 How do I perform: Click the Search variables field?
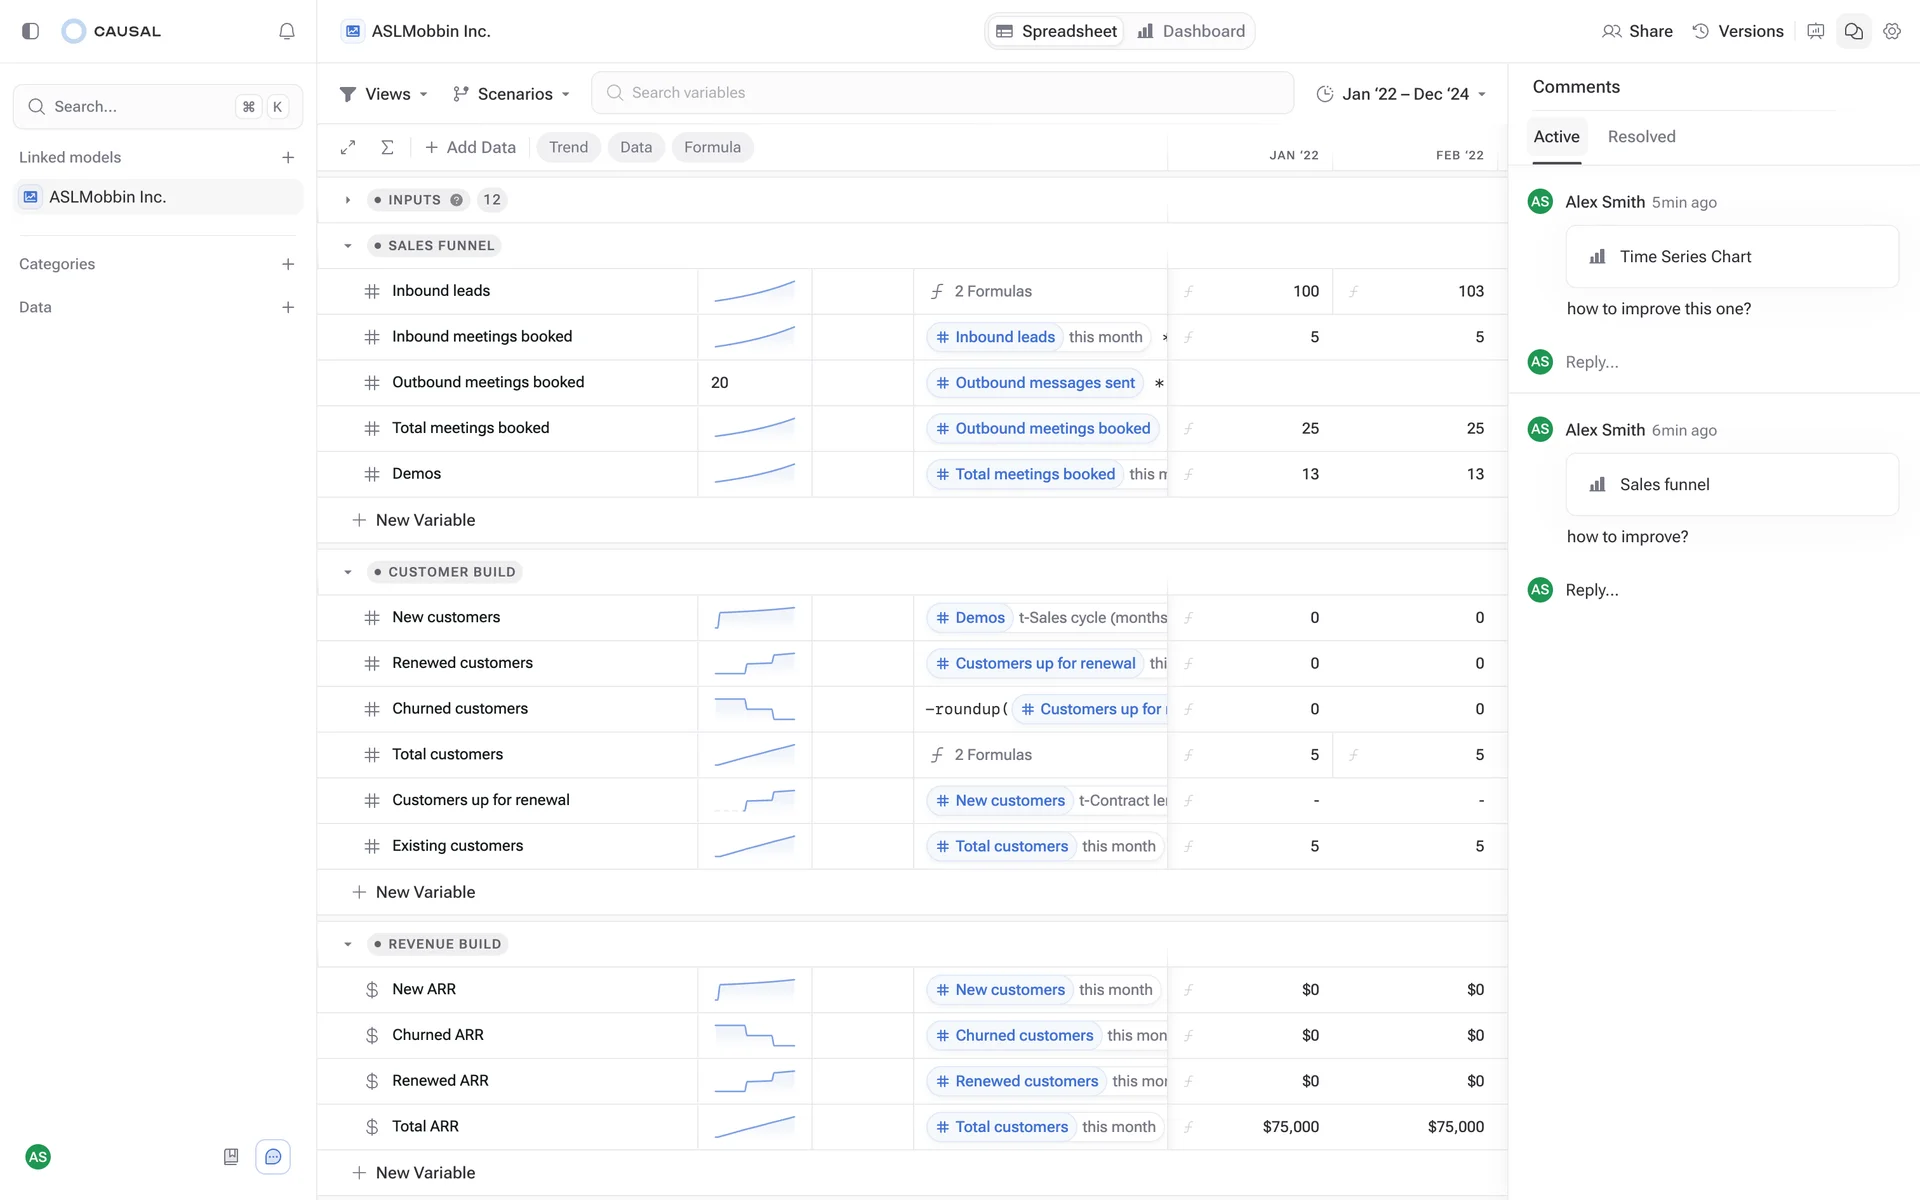942,93
